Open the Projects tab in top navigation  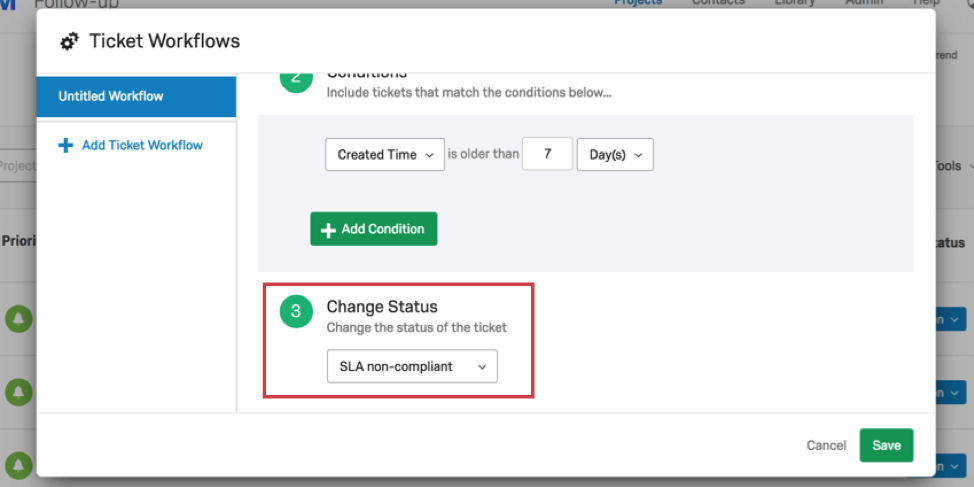(637, 3)
